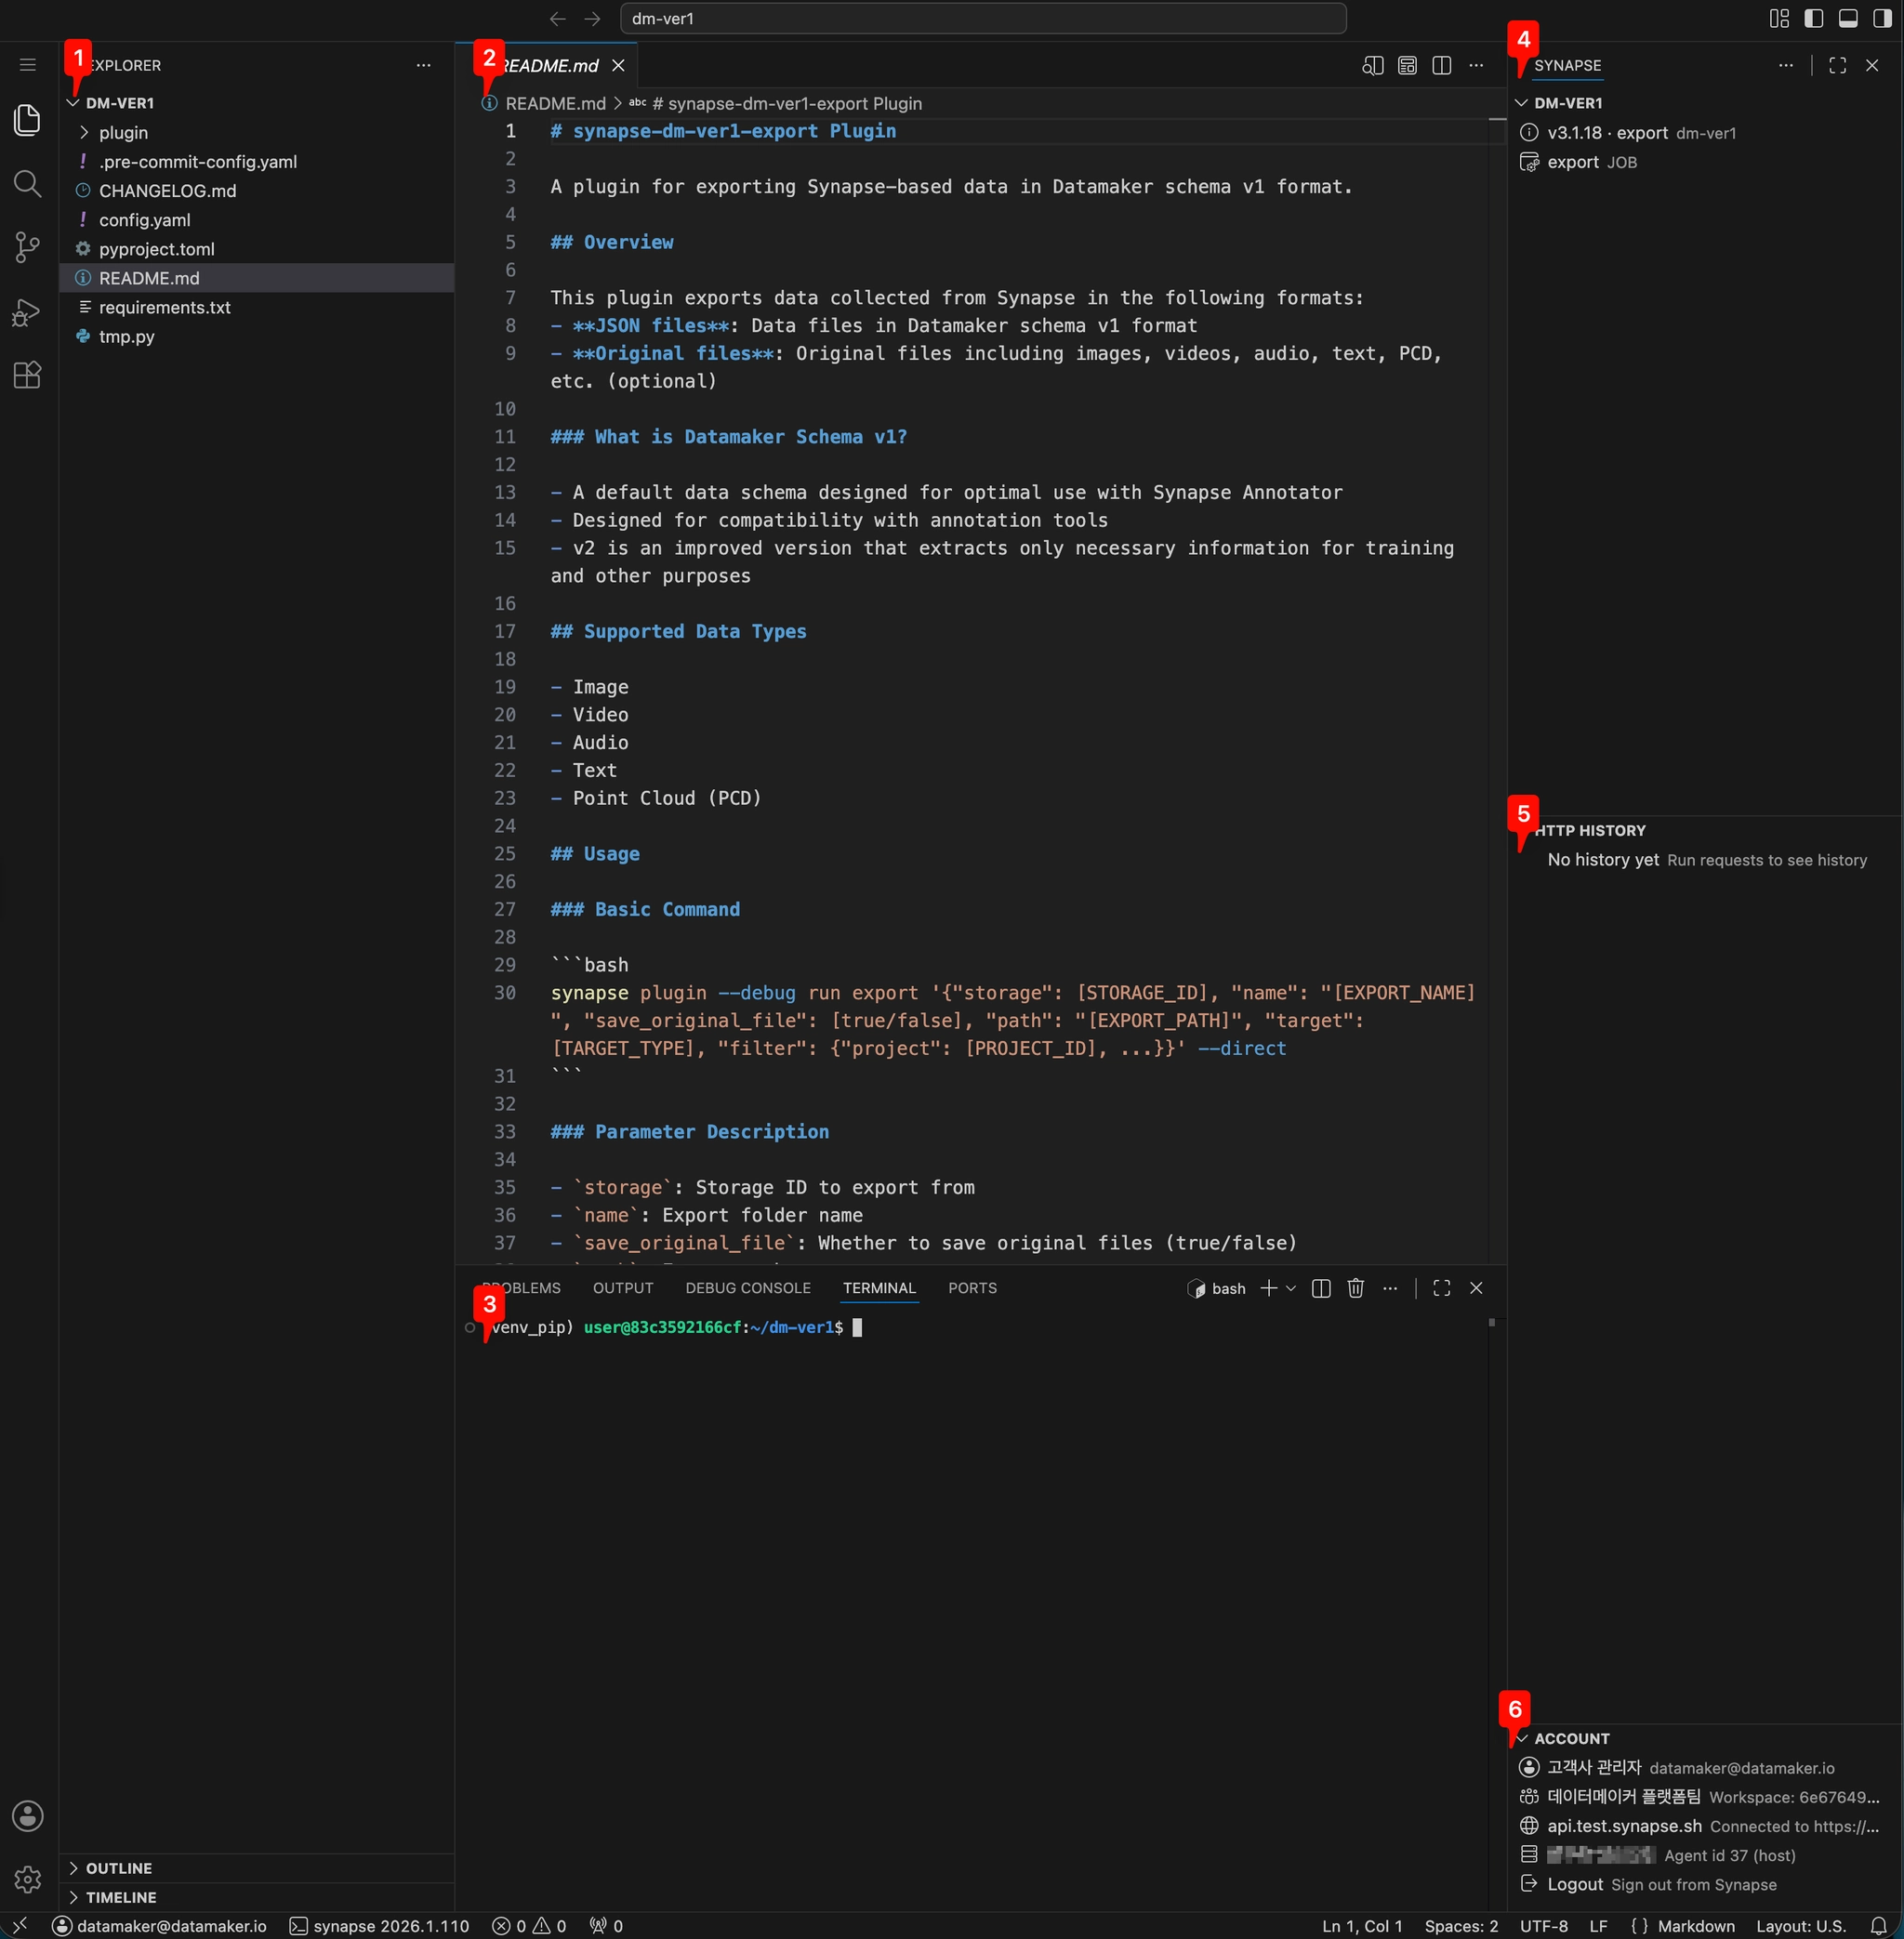The width and height of the screenshot is (1904, 1939).
Task: Switch to the PORTS tab
Action: (972, 1288)
